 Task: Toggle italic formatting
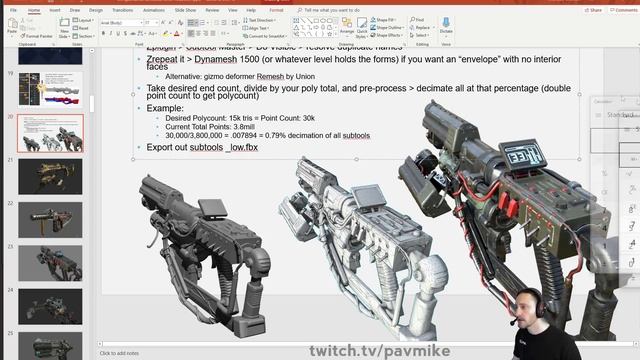[x=111, y=33]
